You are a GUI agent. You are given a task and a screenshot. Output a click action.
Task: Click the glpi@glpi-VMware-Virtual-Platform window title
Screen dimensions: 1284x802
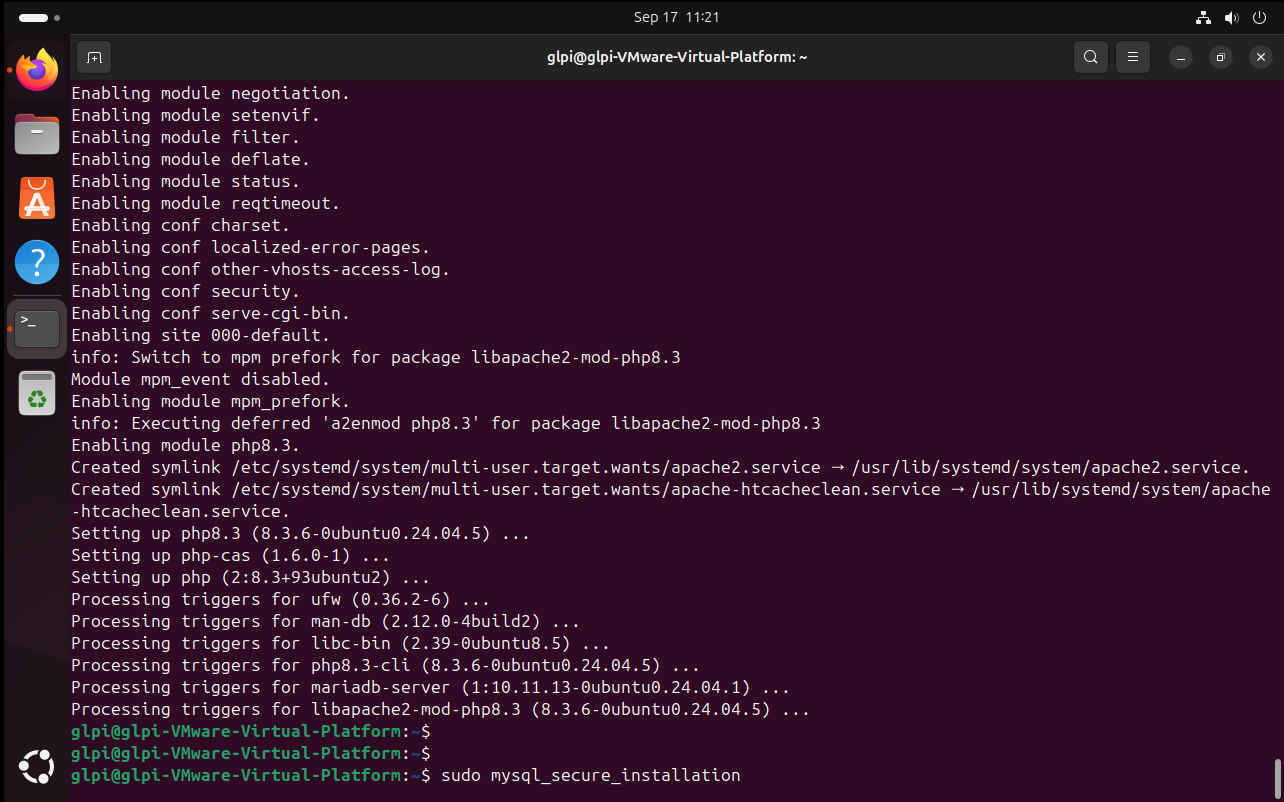coord(677,57)
